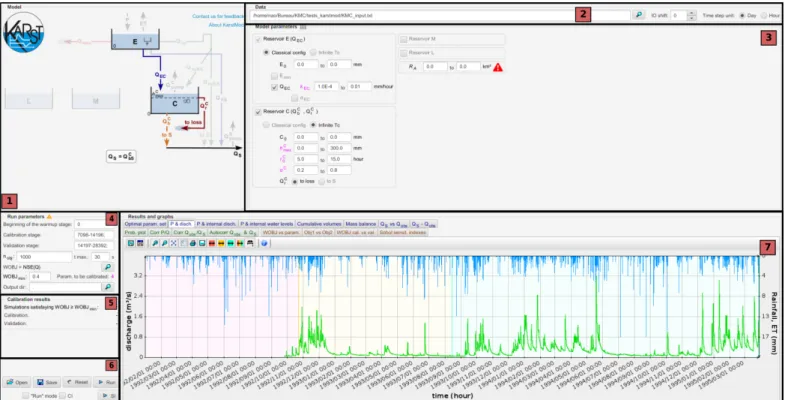Click the Save button
Screen dimensions: 788x400
click(x=47, y=382)
